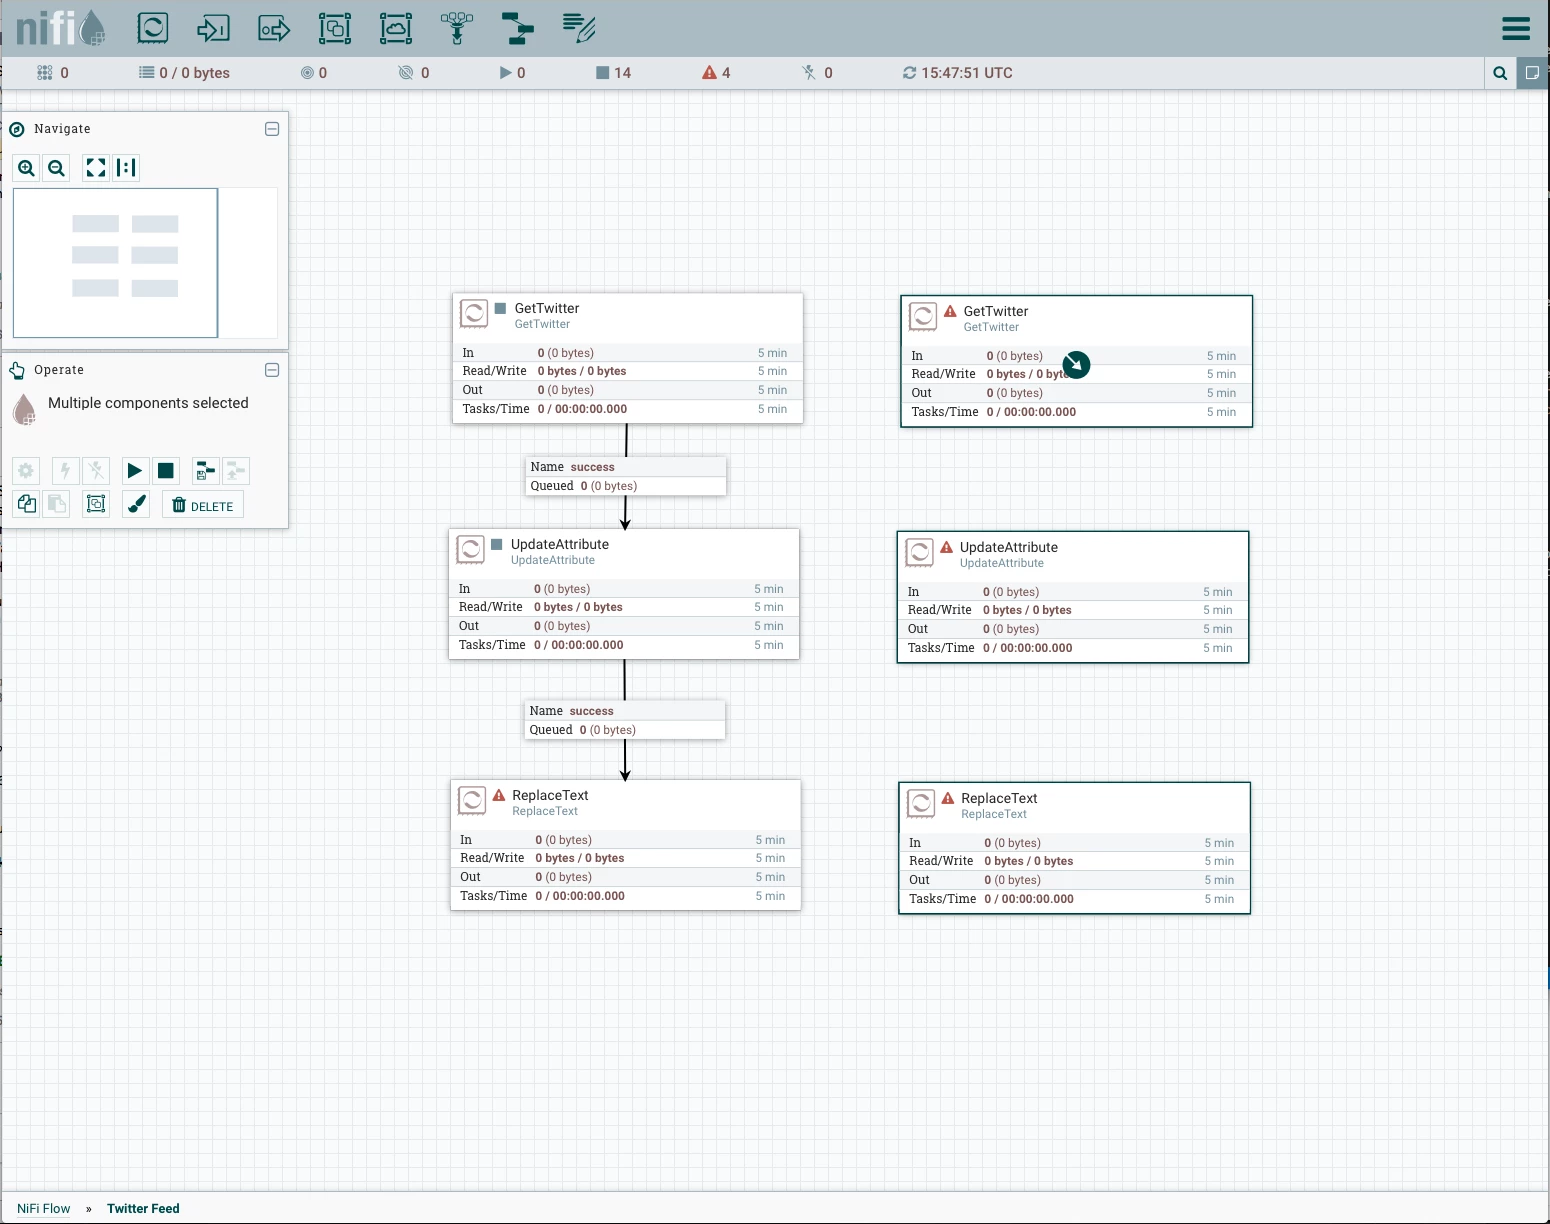The height and width of the screenshot is (1224, 1550).
Task: Start the selected components
Action: [135, 471]
